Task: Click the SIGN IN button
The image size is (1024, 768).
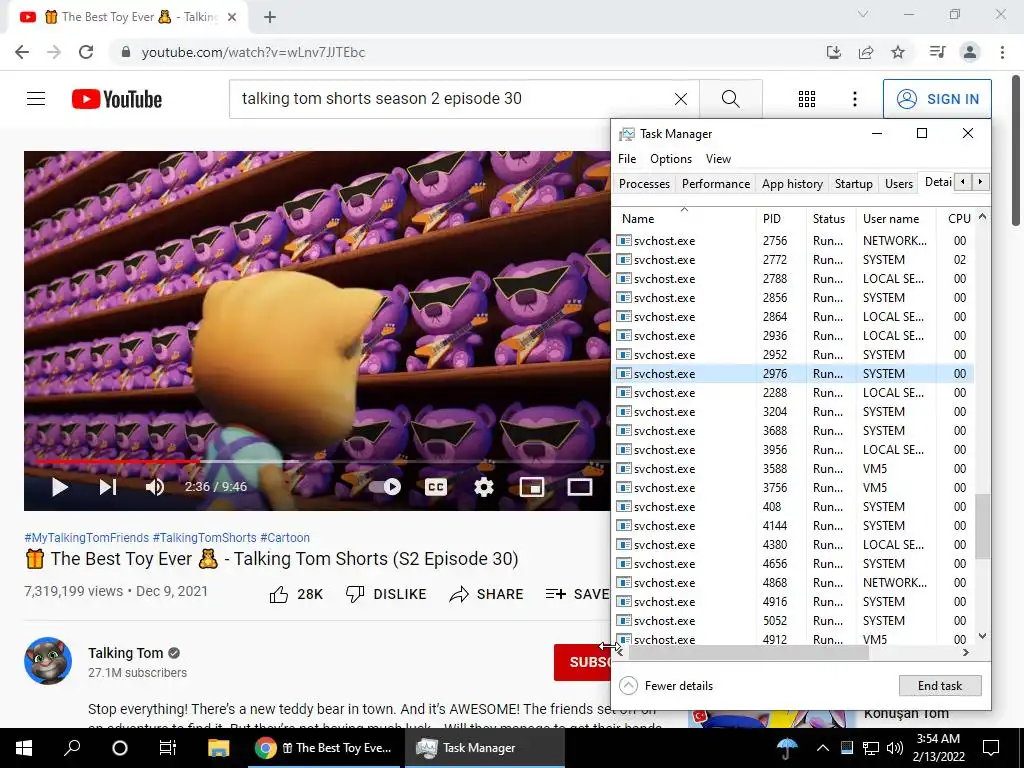Action: tap(937, 99)
